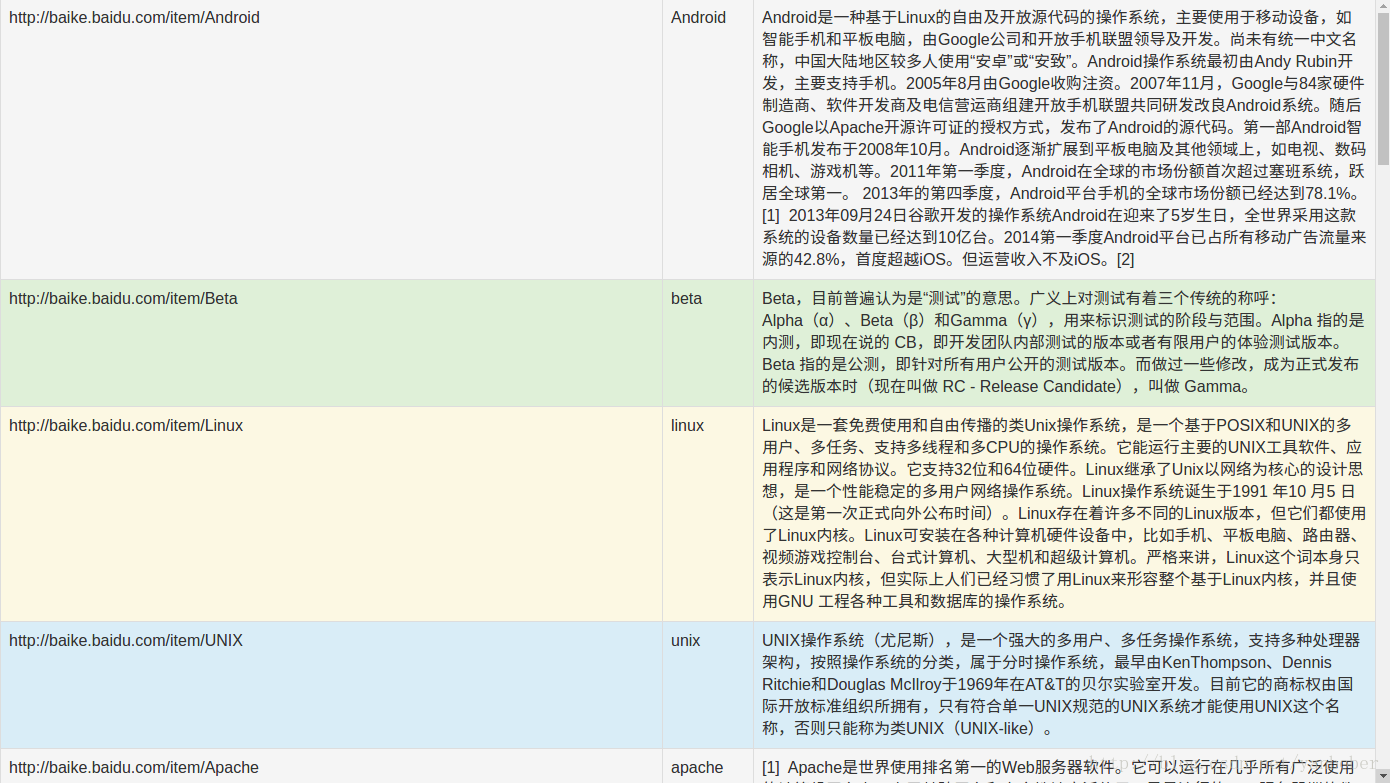Select the 'beta' title cell
The width and height of the screenshot is (1390, 783).
708,343
